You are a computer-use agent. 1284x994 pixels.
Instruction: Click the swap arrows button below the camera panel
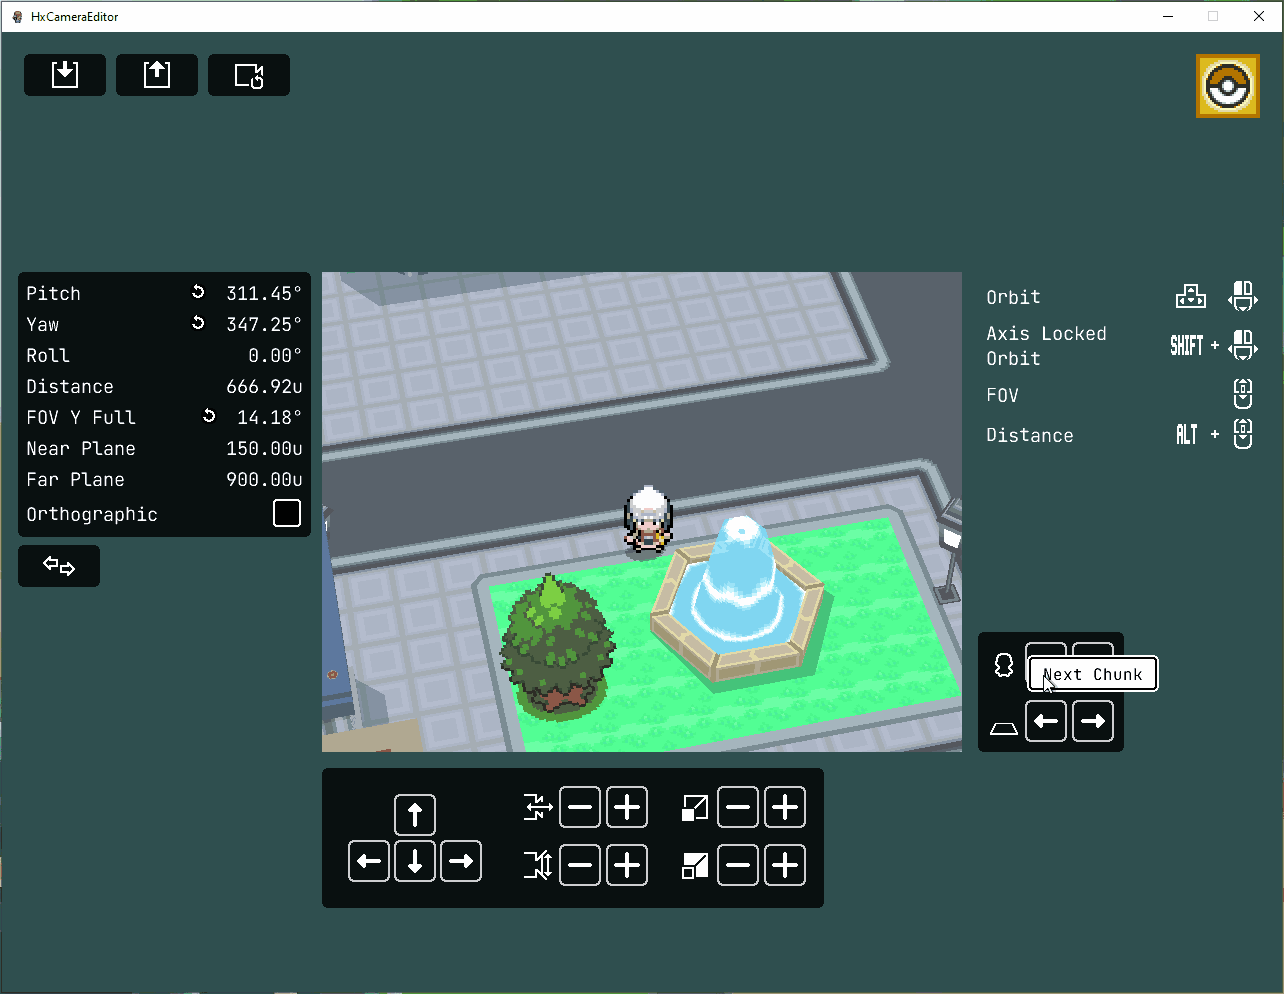click(59, 566)
